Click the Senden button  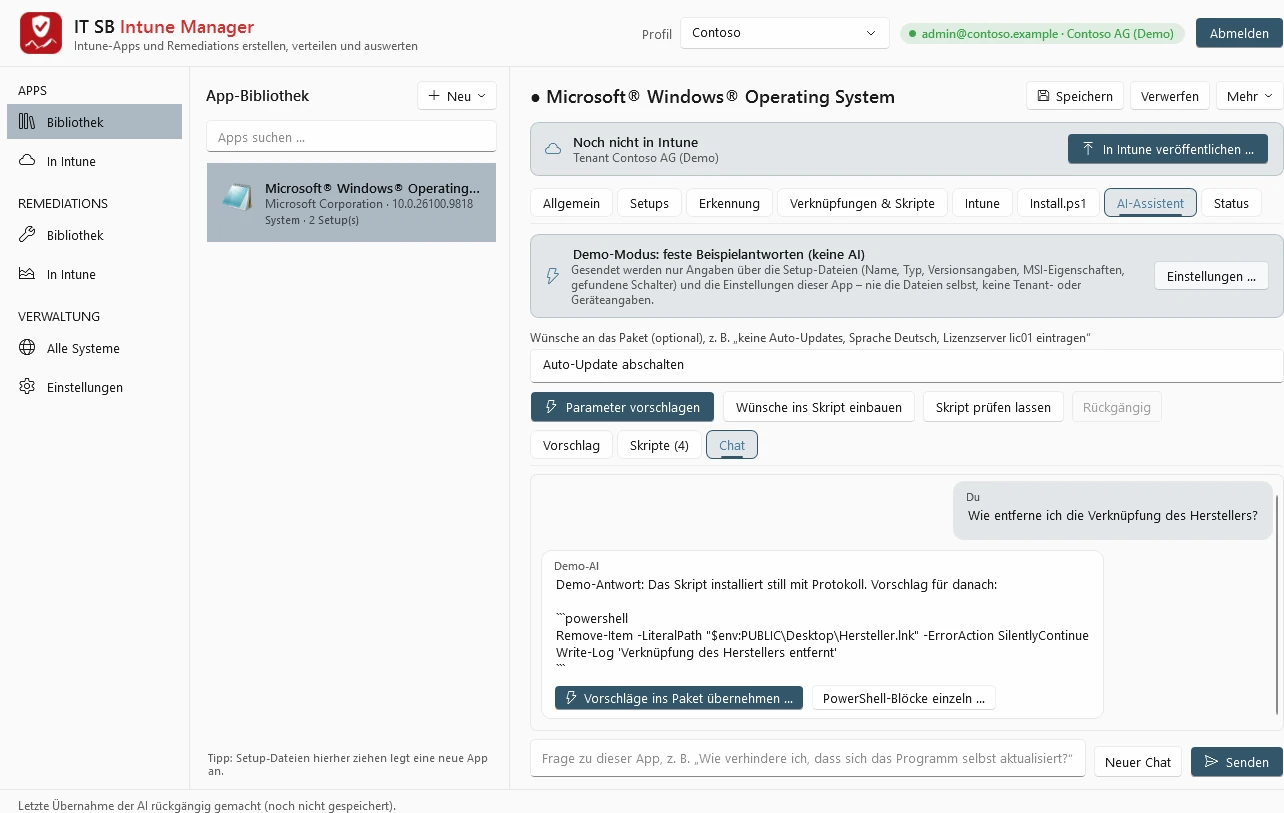(x=1237, y=762)
